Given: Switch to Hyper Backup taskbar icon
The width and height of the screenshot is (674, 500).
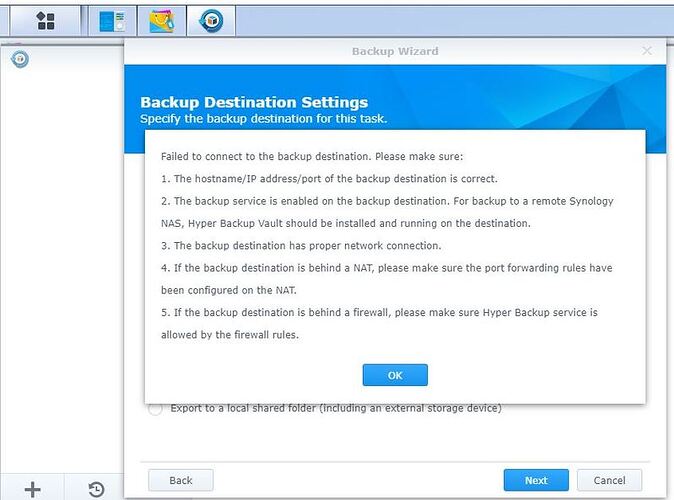Looking at the screenshot, I should pyautogui.click(x=211, y=21).
